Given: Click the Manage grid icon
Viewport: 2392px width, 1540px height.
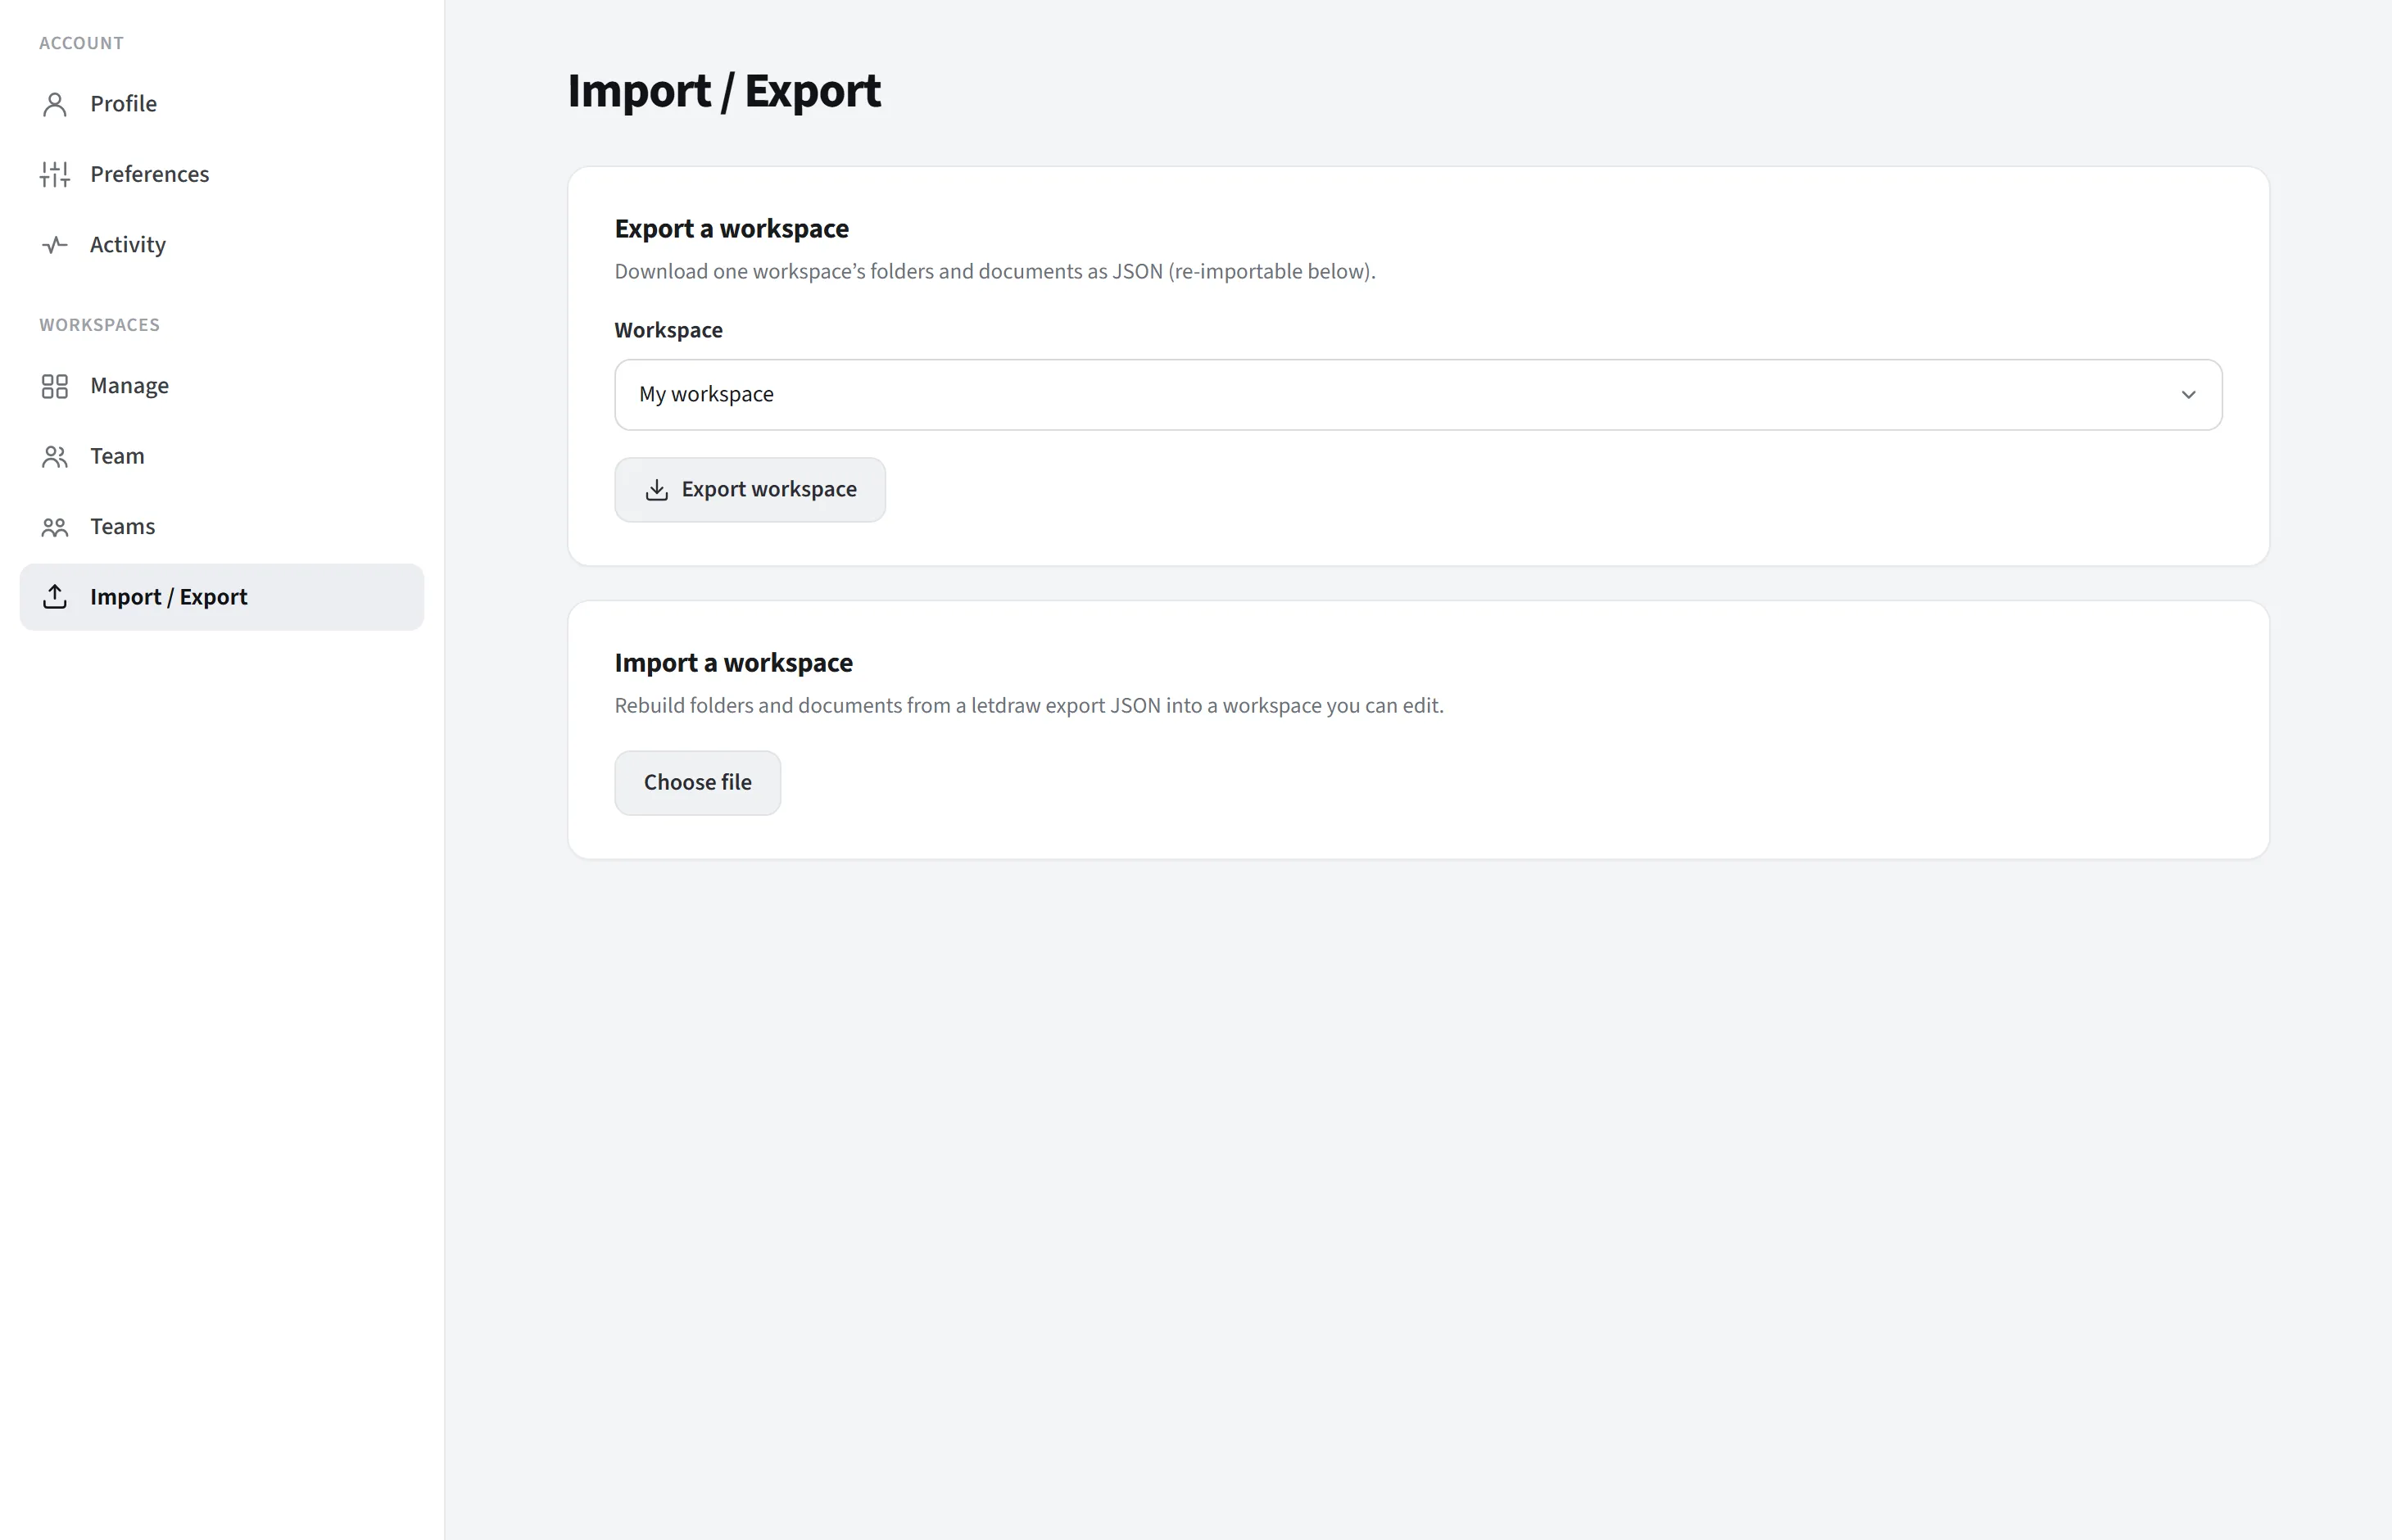Looking at the screenshot, I should (55, 386).
